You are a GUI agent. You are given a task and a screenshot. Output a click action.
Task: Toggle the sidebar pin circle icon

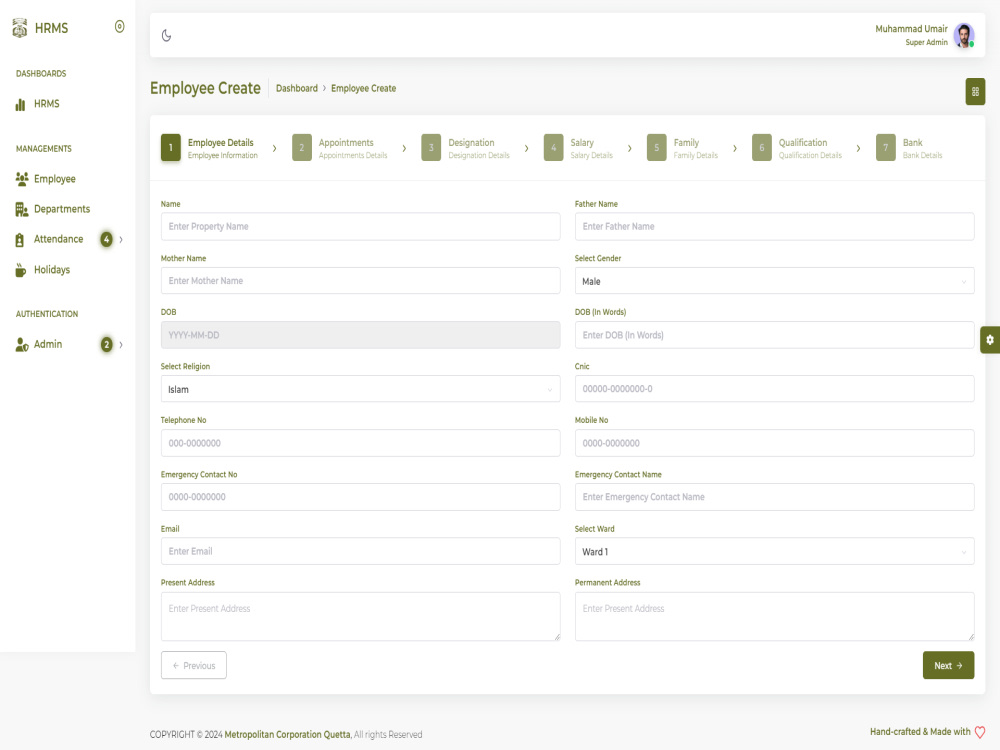click(119, 27)
